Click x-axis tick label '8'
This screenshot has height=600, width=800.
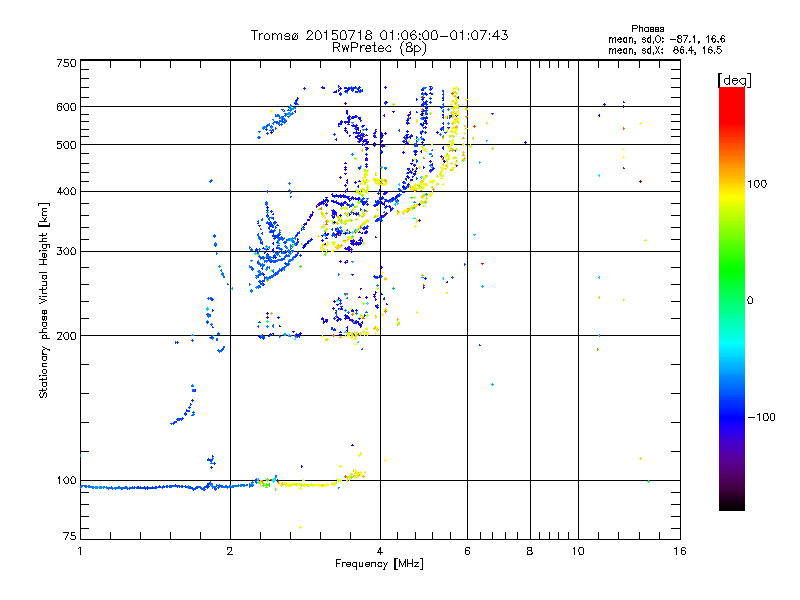pyautogui.click(x=530, y=551)
